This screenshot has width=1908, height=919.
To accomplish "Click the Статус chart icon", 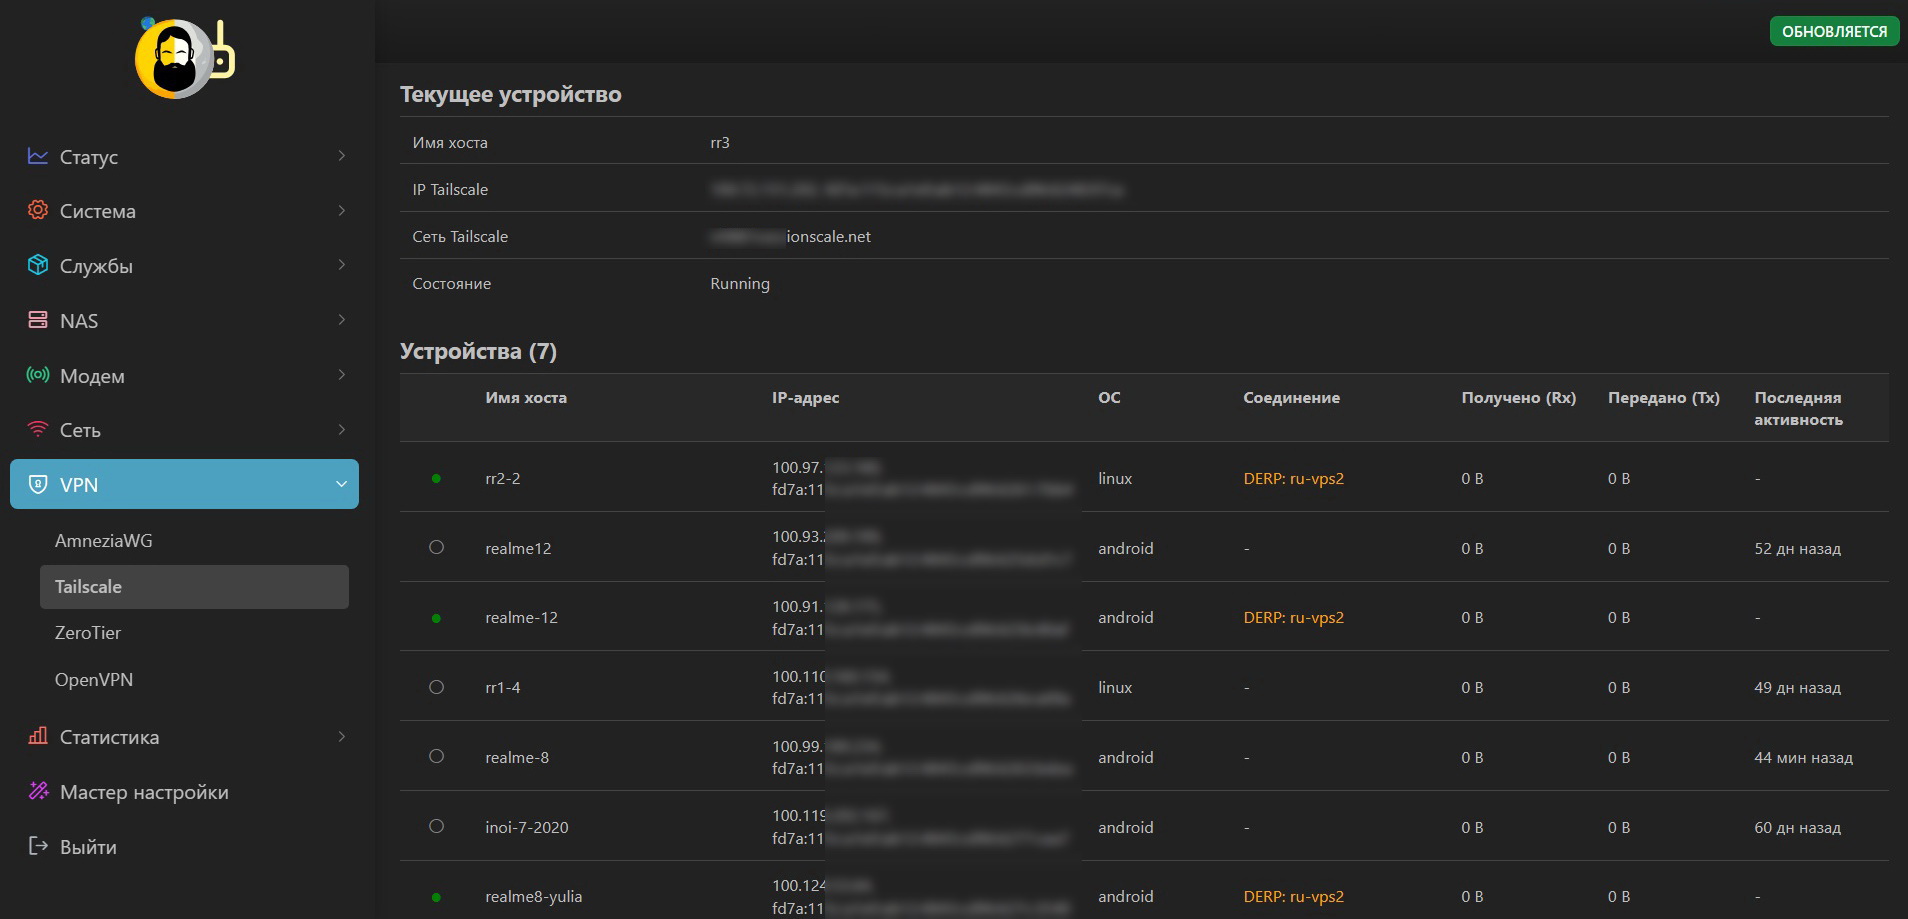I will [x=38, y=156].
